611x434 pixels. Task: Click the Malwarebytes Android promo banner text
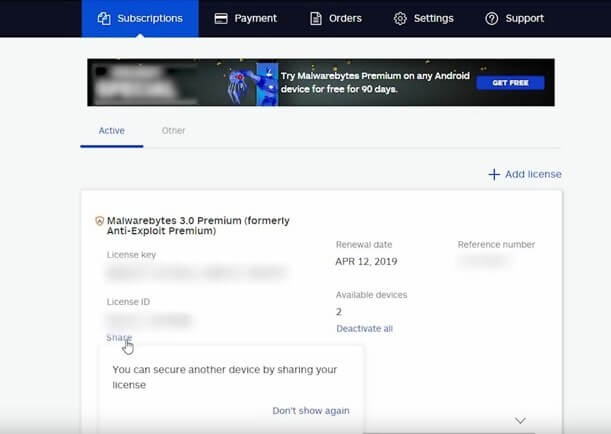click(375, 82)
